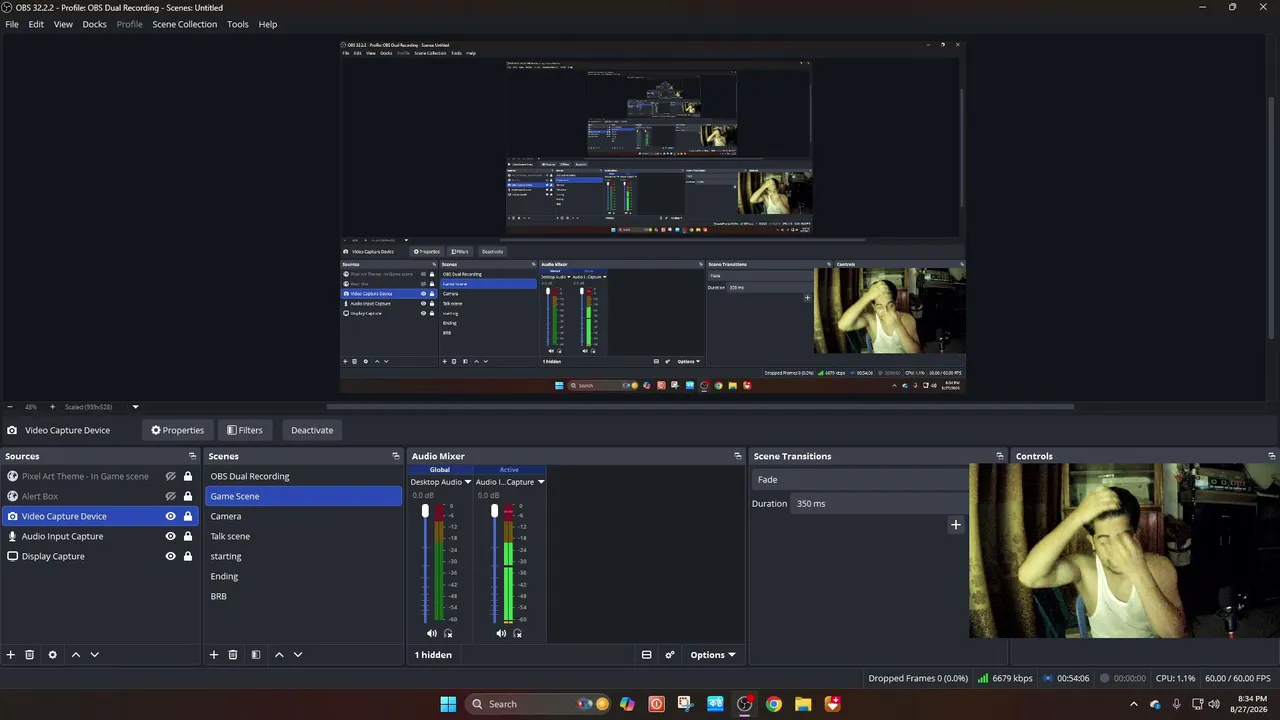Move selected scene down
The height and width of the screenshot is (720, 1280).
[x=298, y=655]
